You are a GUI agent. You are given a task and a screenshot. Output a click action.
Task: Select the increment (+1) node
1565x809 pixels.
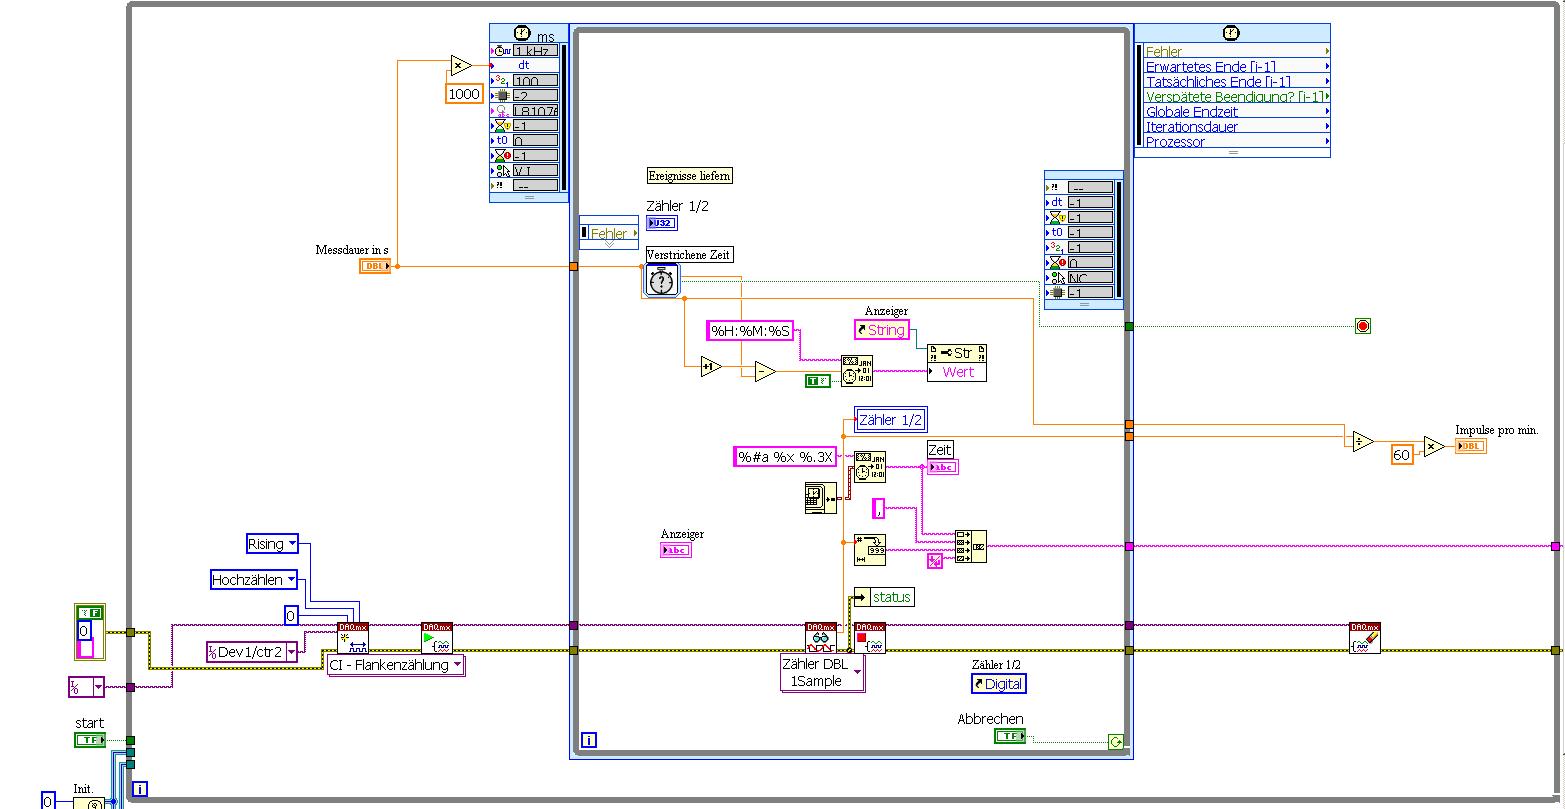click(x=711, y=367)
